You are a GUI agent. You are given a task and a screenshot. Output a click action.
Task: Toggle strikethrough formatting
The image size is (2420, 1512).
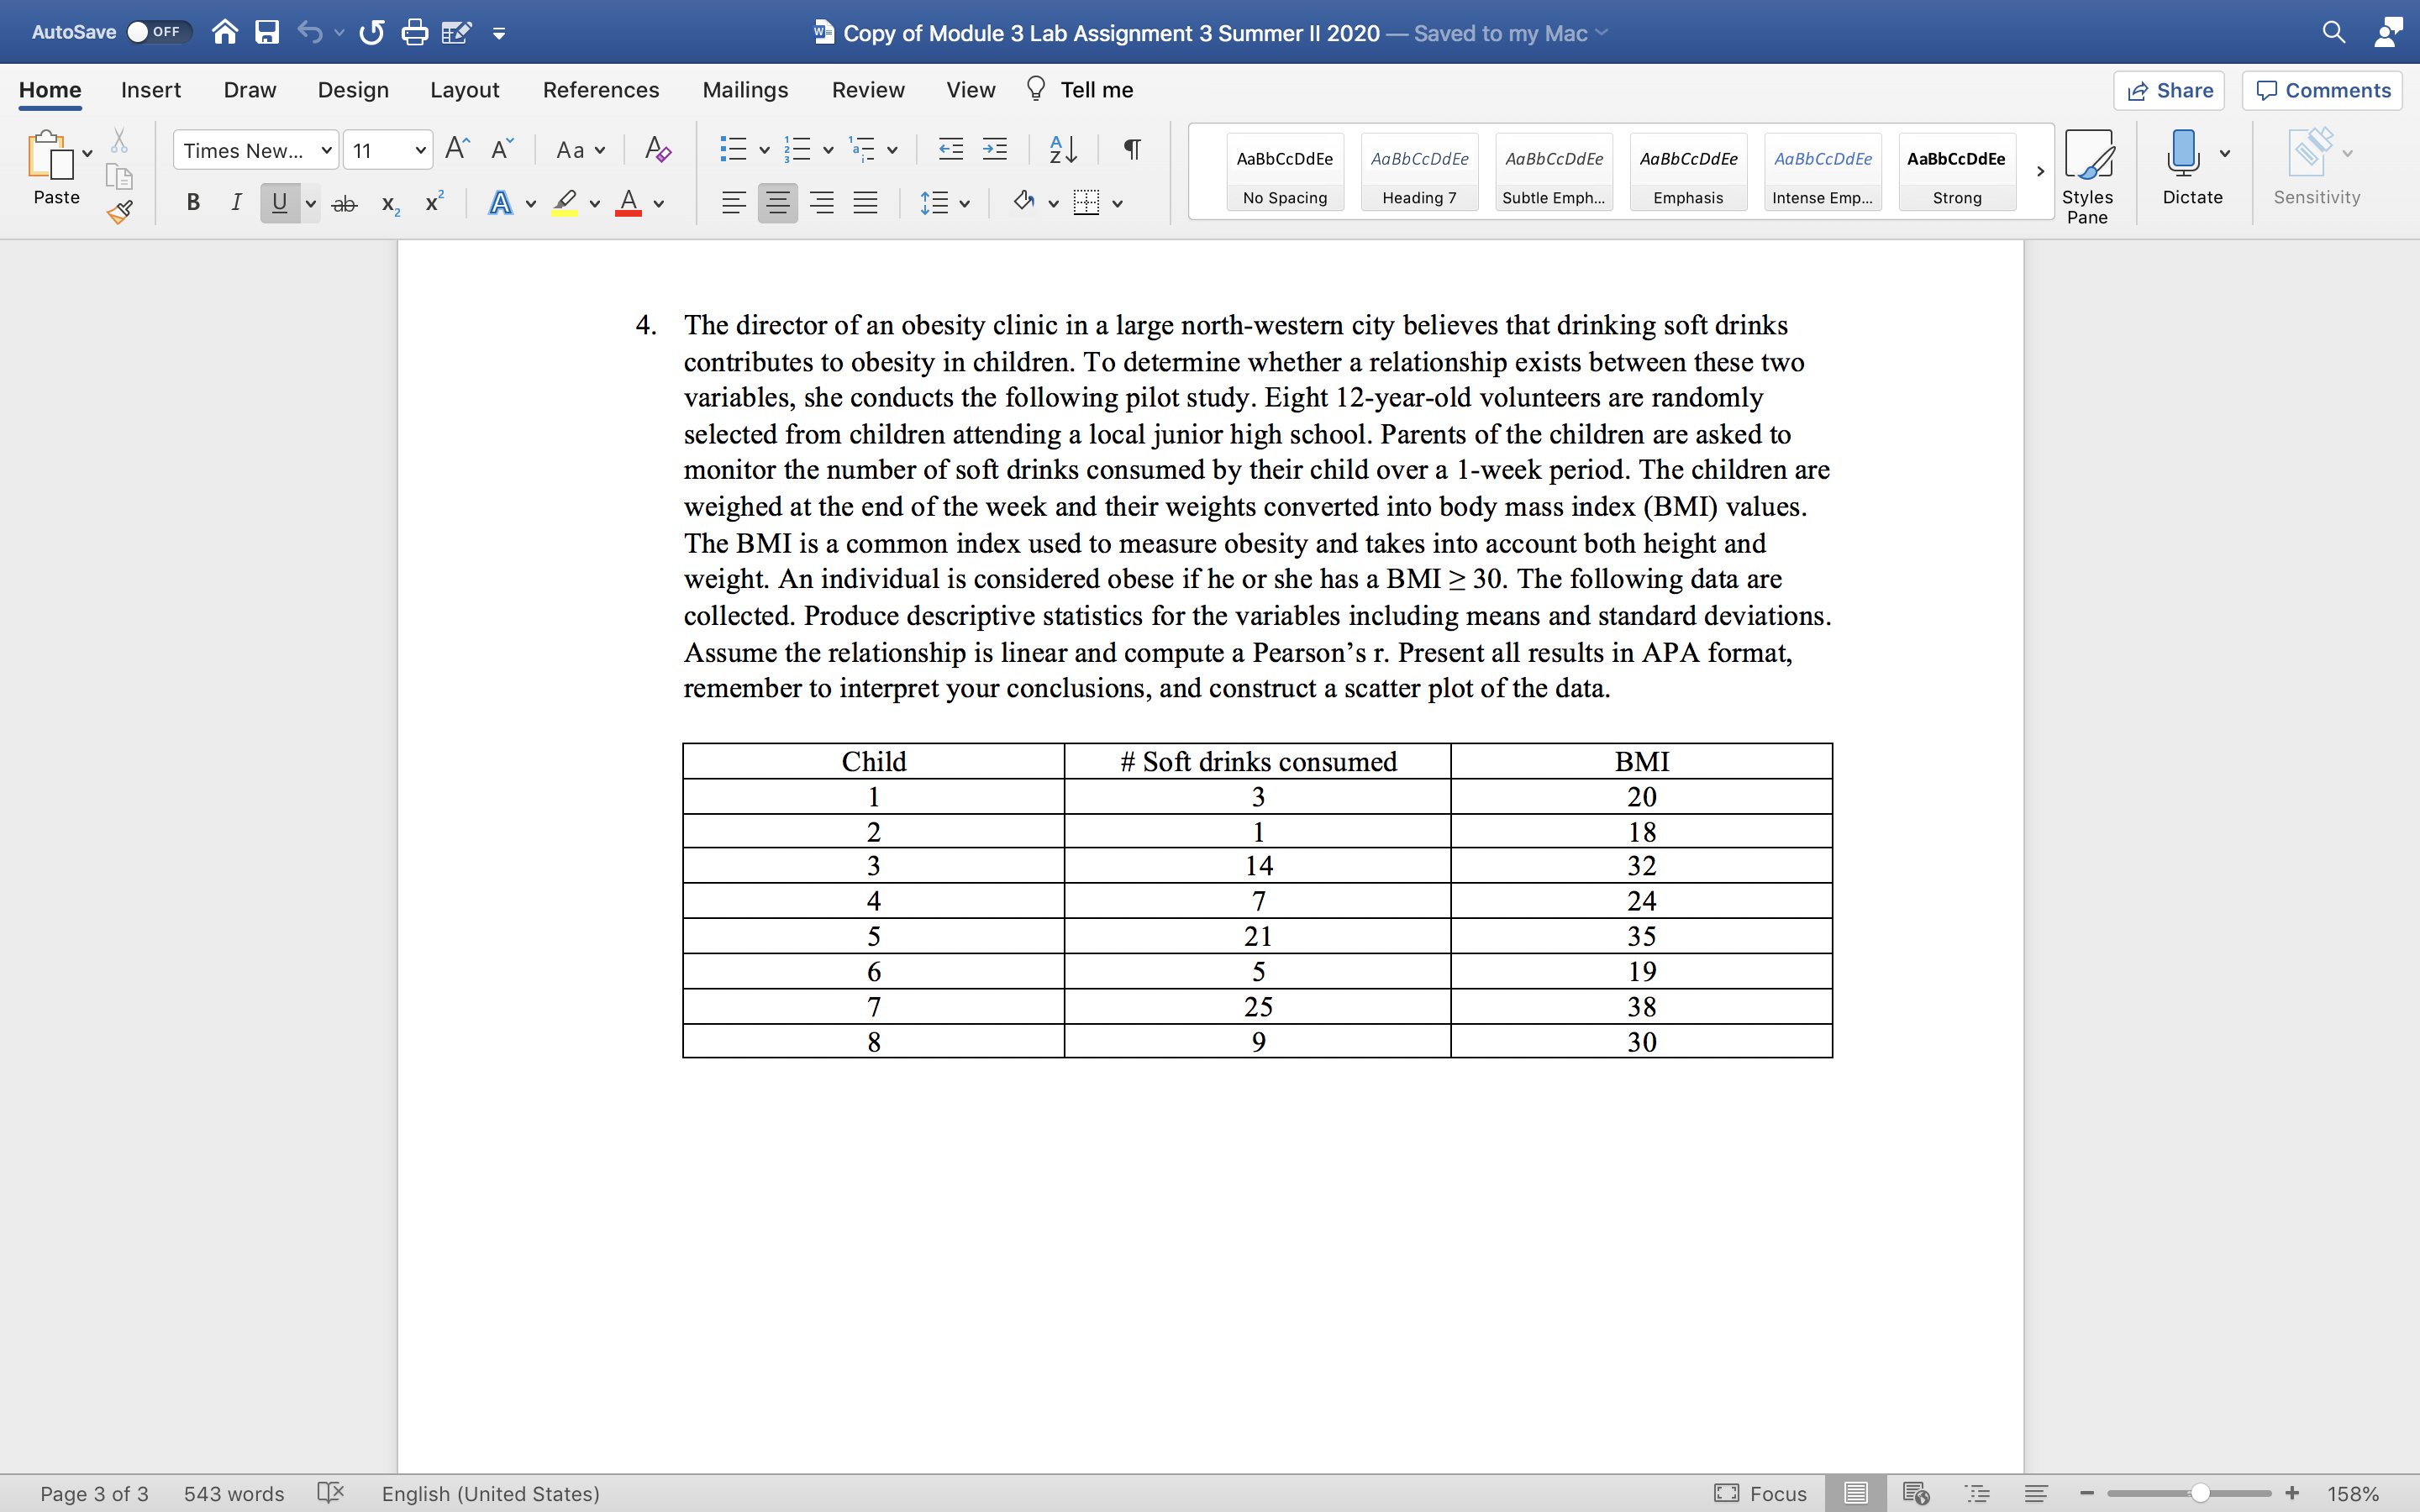click(344, 203)
